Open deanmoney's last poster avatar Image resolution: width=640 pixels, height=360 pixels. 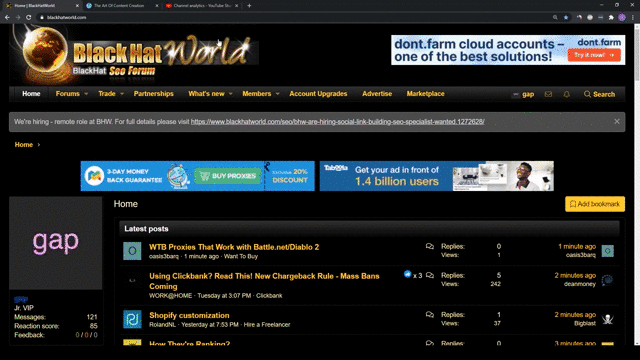click(607, 280)
